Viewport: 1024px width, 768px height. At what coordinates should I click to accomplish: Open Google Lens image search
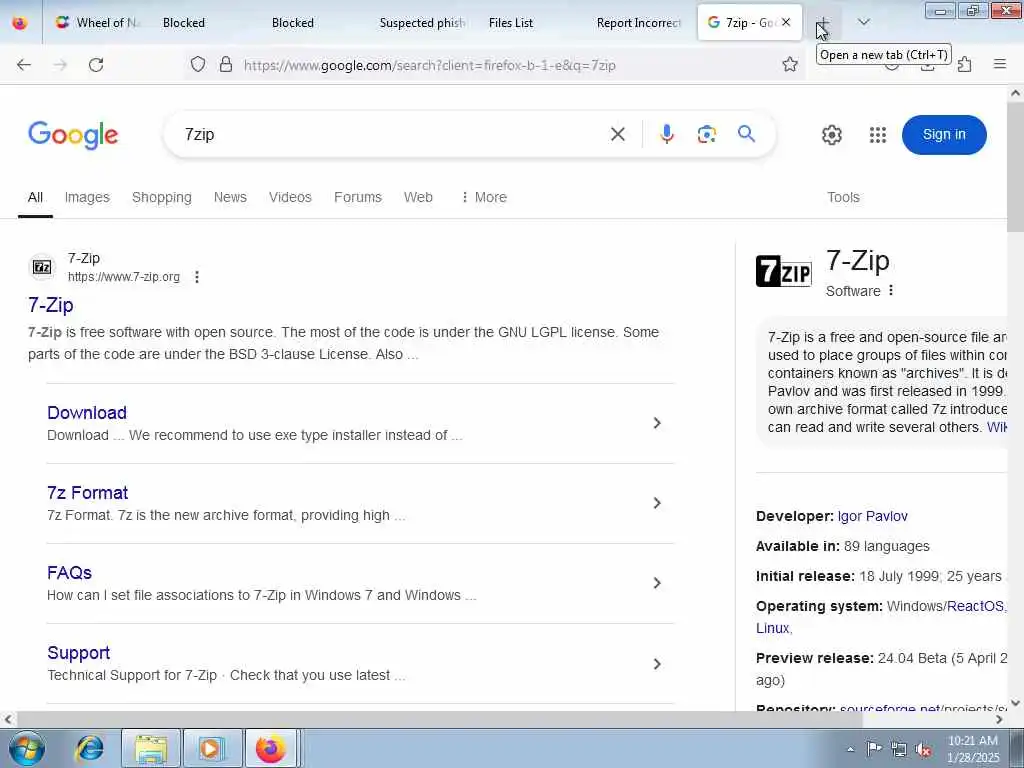pyautogui.click(x=707, y=135)
